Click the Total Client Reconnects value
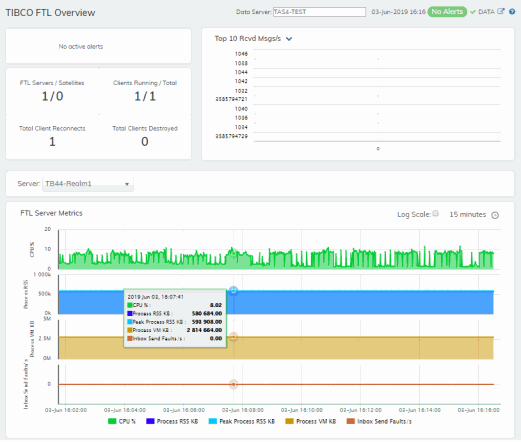 click(x=52, y=142)
